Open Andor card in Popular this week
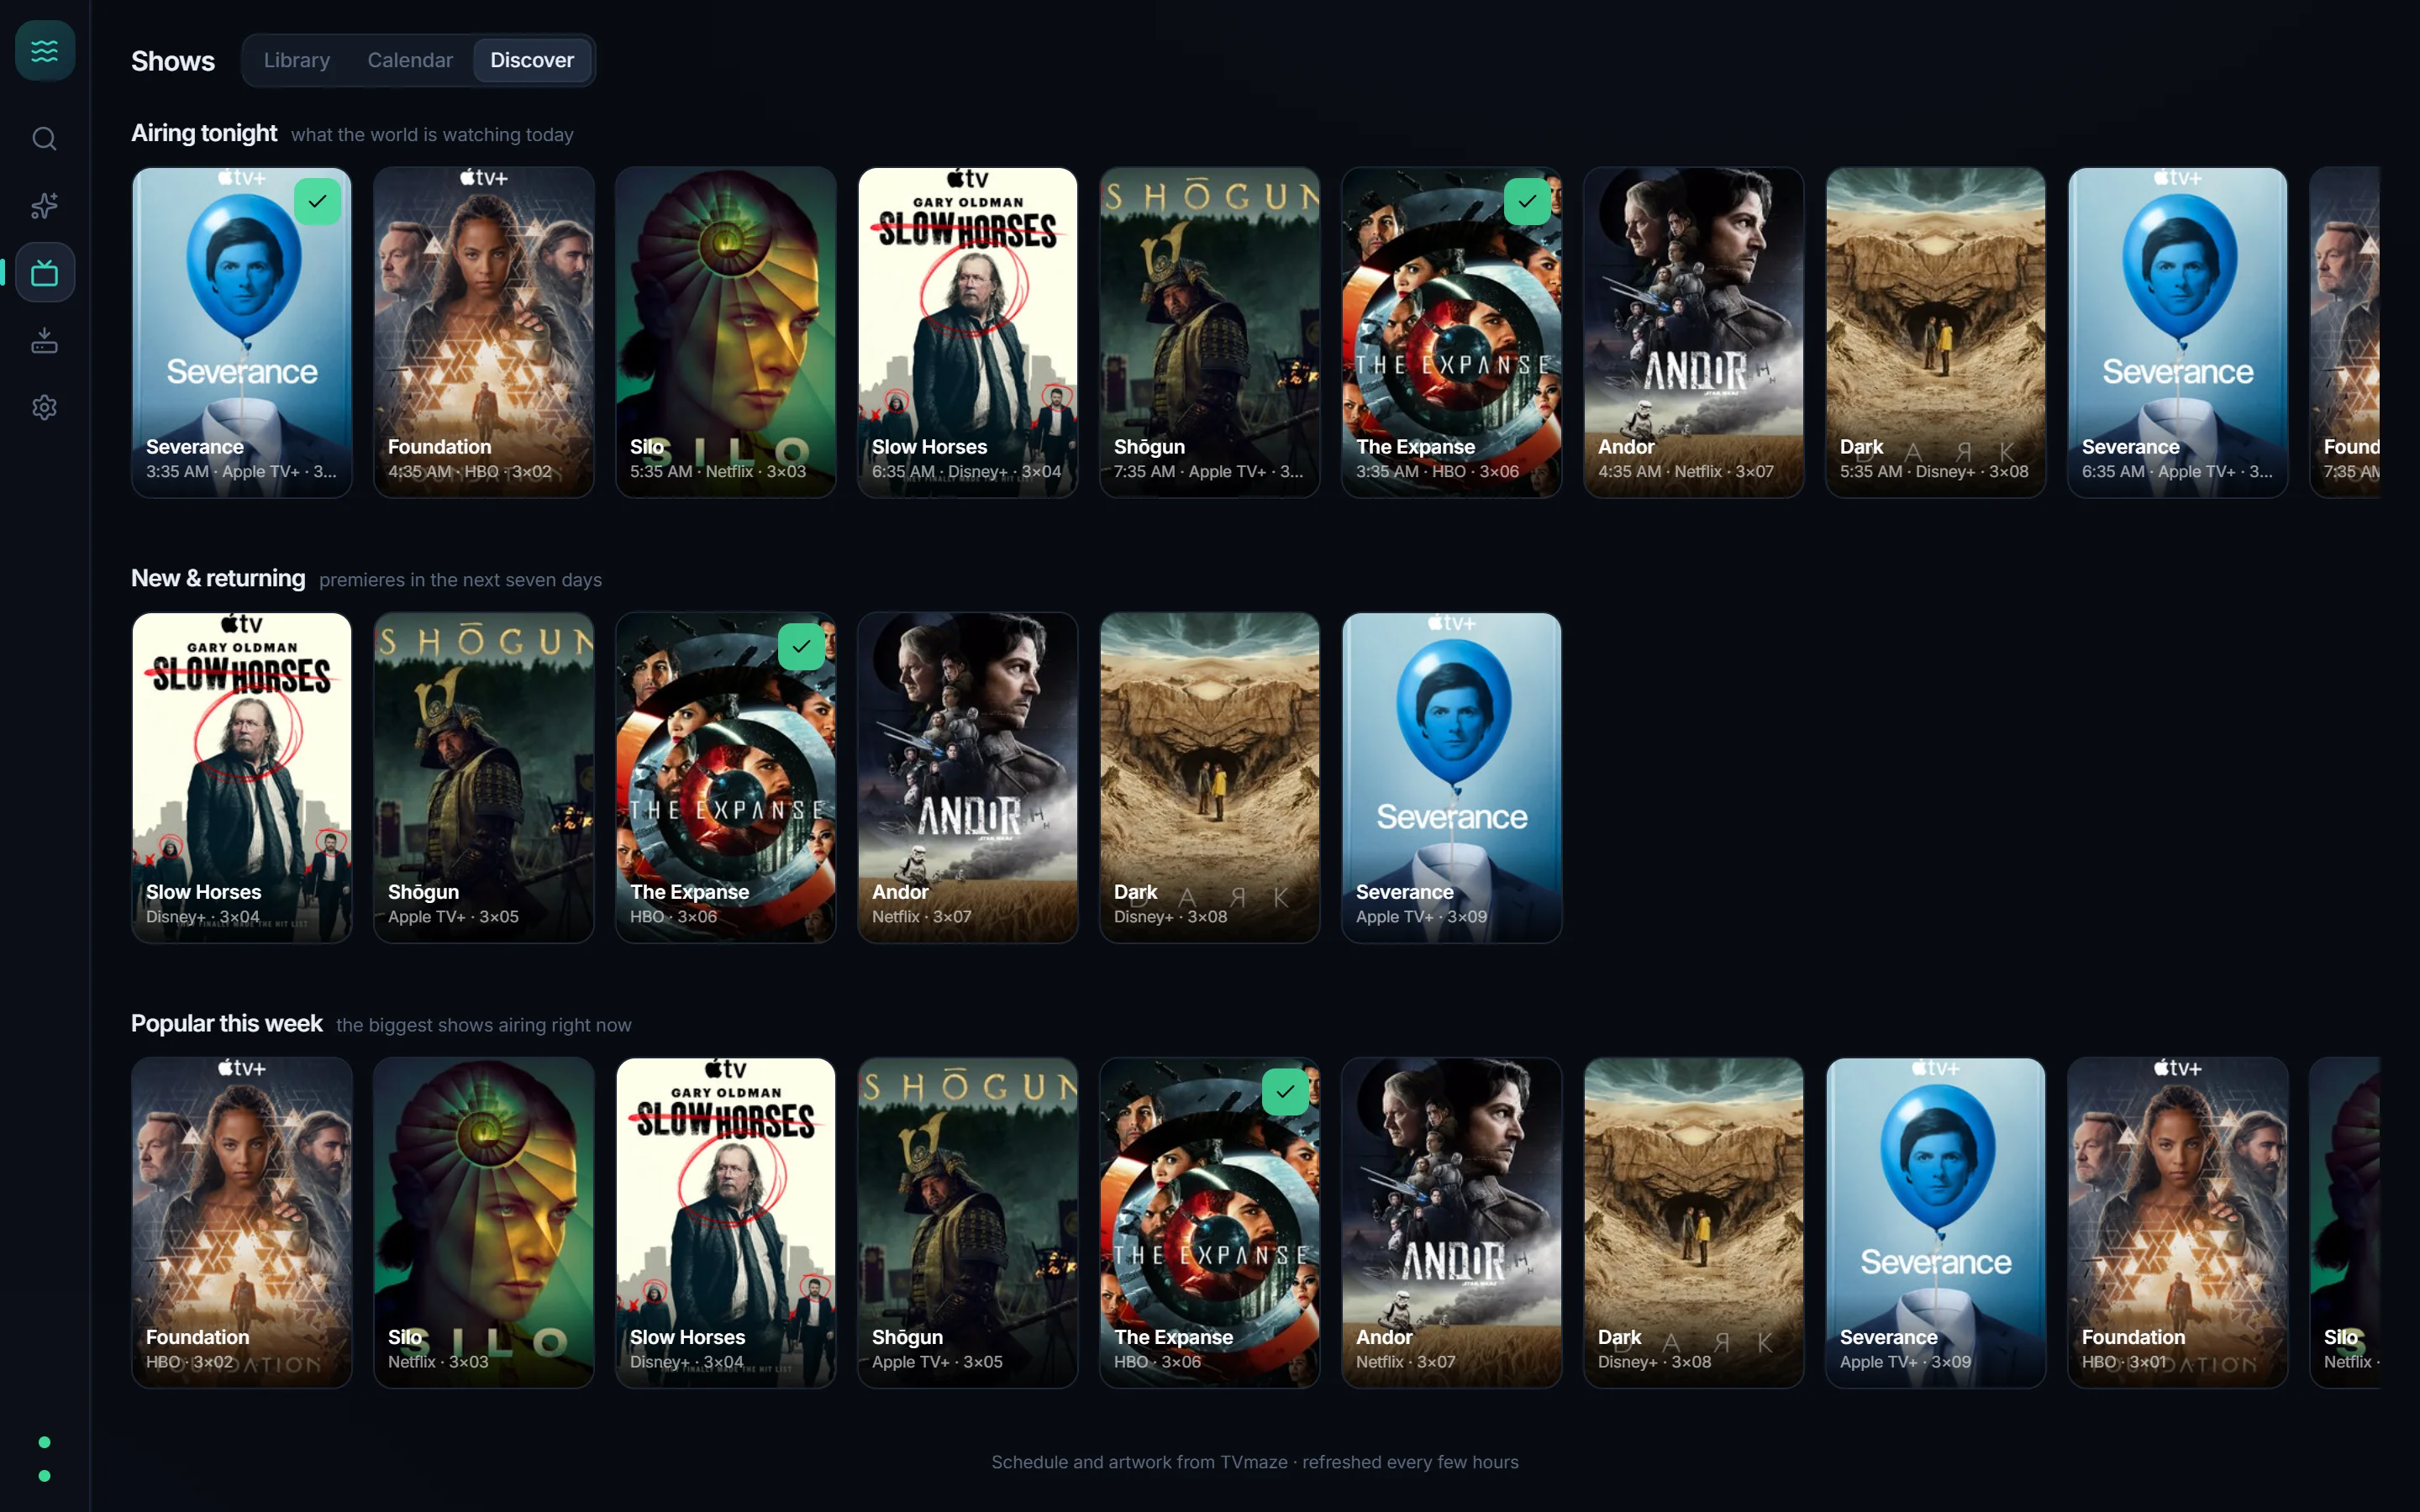The width and height of the screenshot is (2420, 1512). 1452,1222
